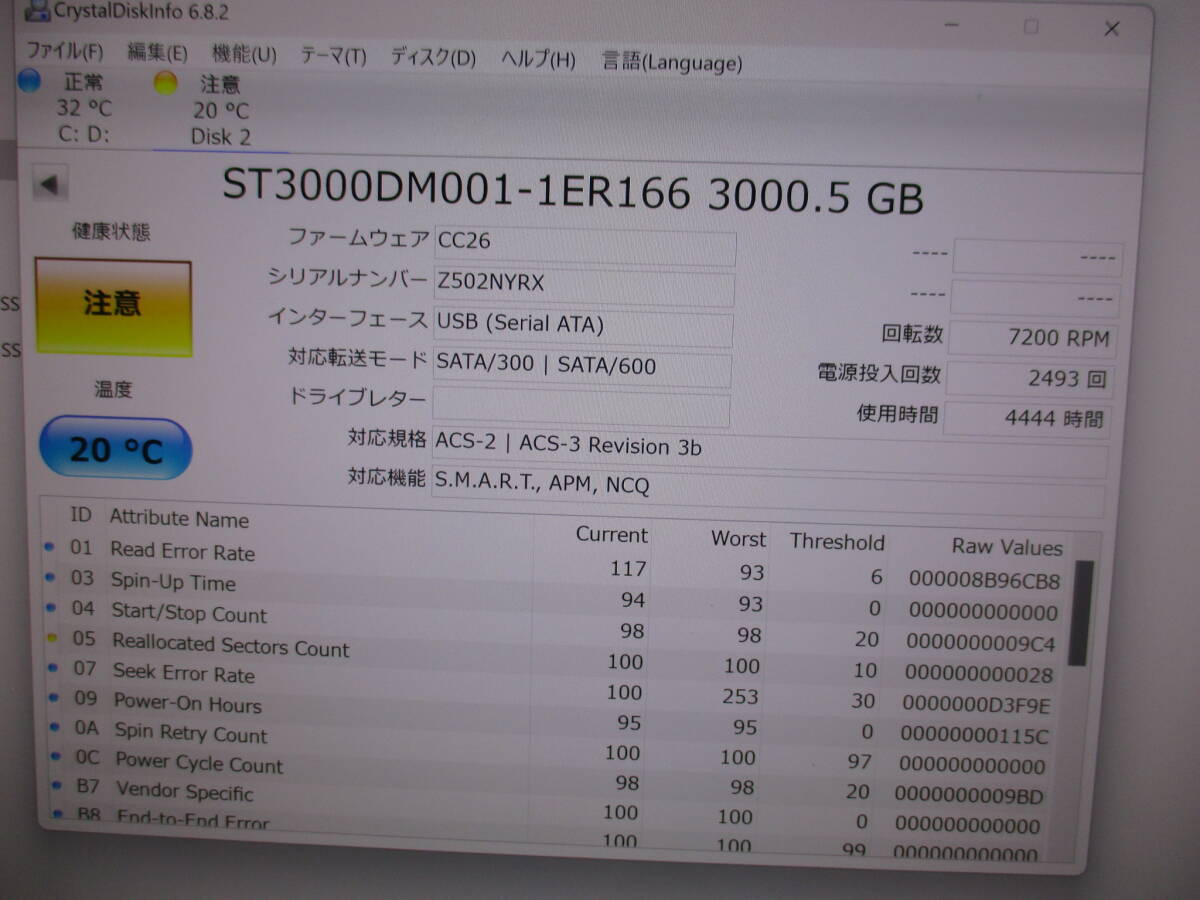Maximize the CrystalDiskInfo window
This screenshot has width=1200, height=900.
click(1031, 26)
